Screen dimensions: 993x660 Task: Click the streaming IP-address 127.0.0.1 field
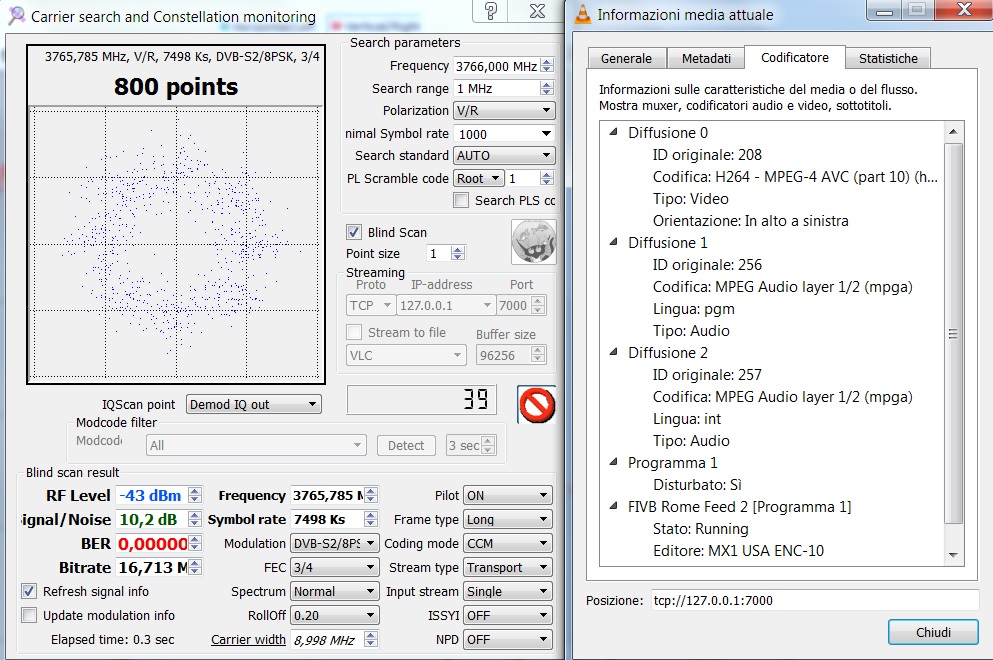click(x=446, y=306)
